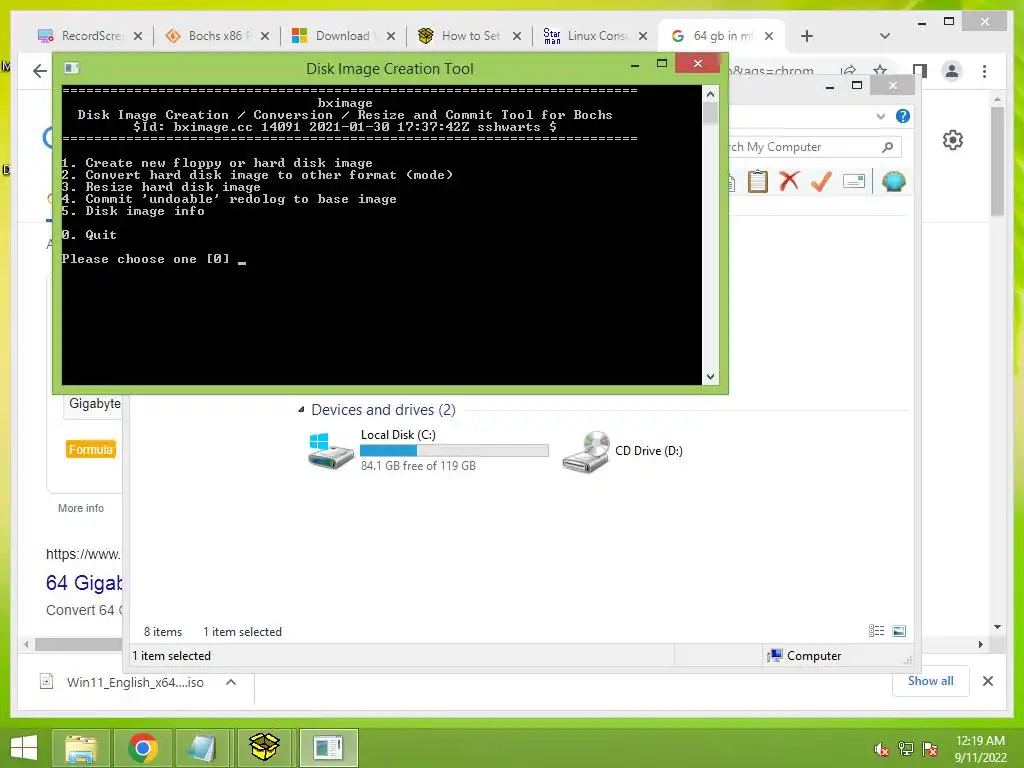1024x768 pixels.
Task: Switch Explorer to details view
Action: (x=876, y=630)
